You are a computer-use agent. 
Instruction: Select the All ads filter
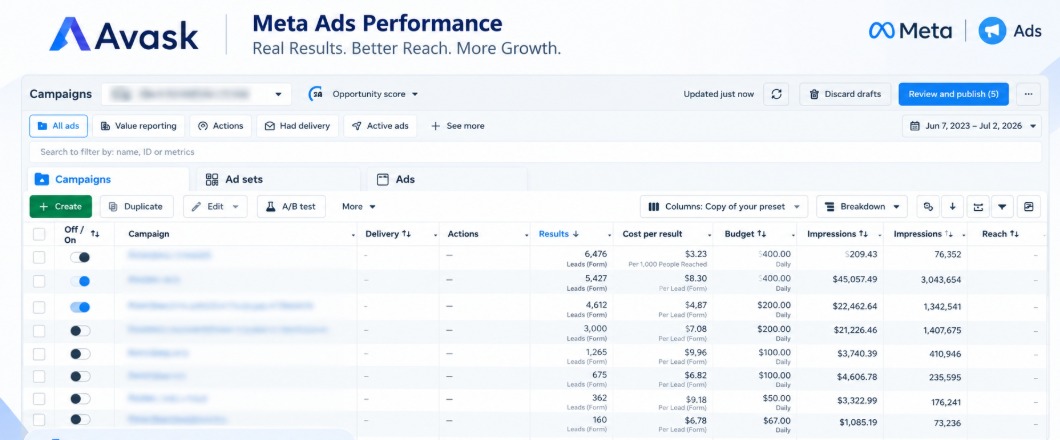(x=58, y=126)
